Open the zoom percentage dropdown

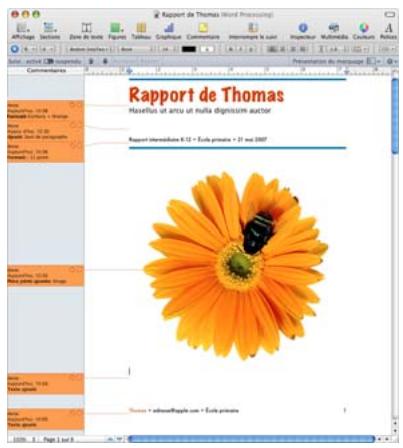coord(23,440)
